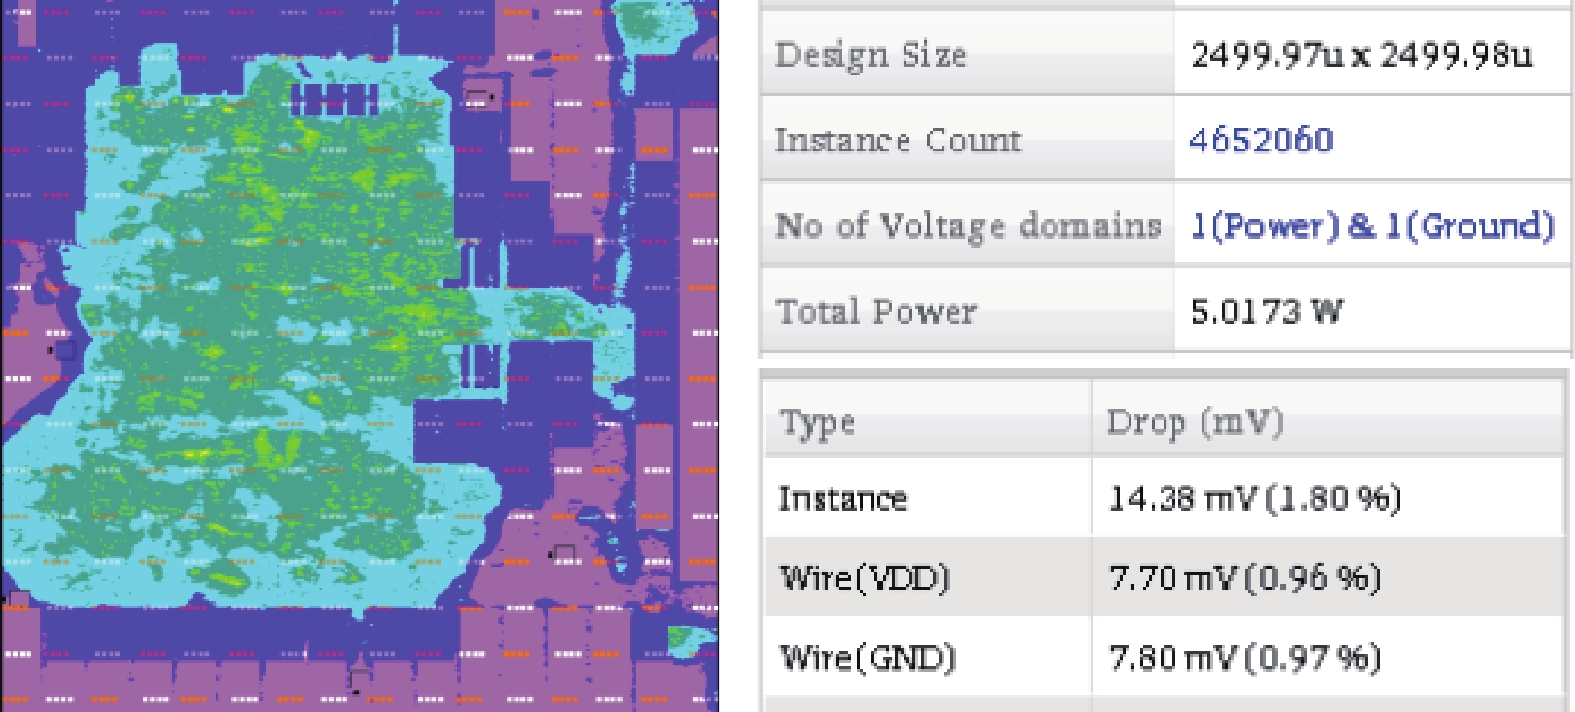Click the 5.0173 W total power value
This screenshot has height=712, width=1575.
[x=1266, y=312]
